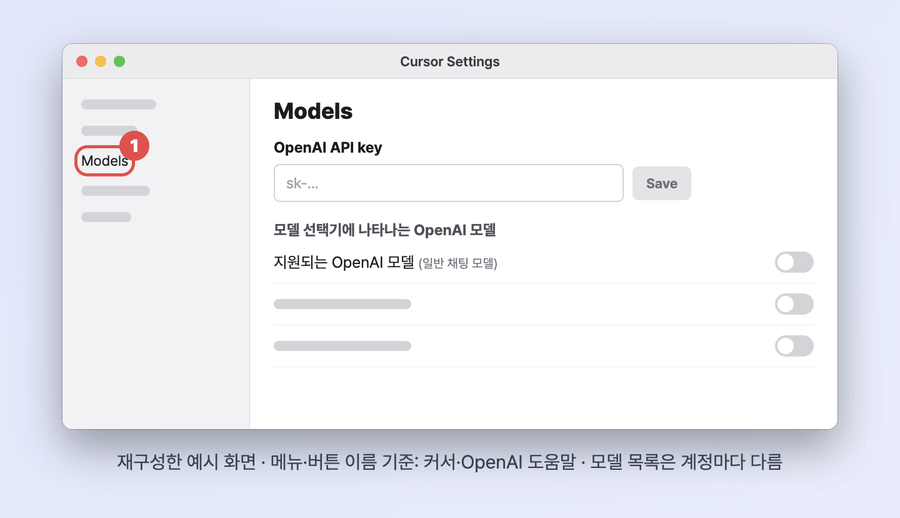Toggle the 지원되는 OpenAI 모델 switch

point(794,262)
